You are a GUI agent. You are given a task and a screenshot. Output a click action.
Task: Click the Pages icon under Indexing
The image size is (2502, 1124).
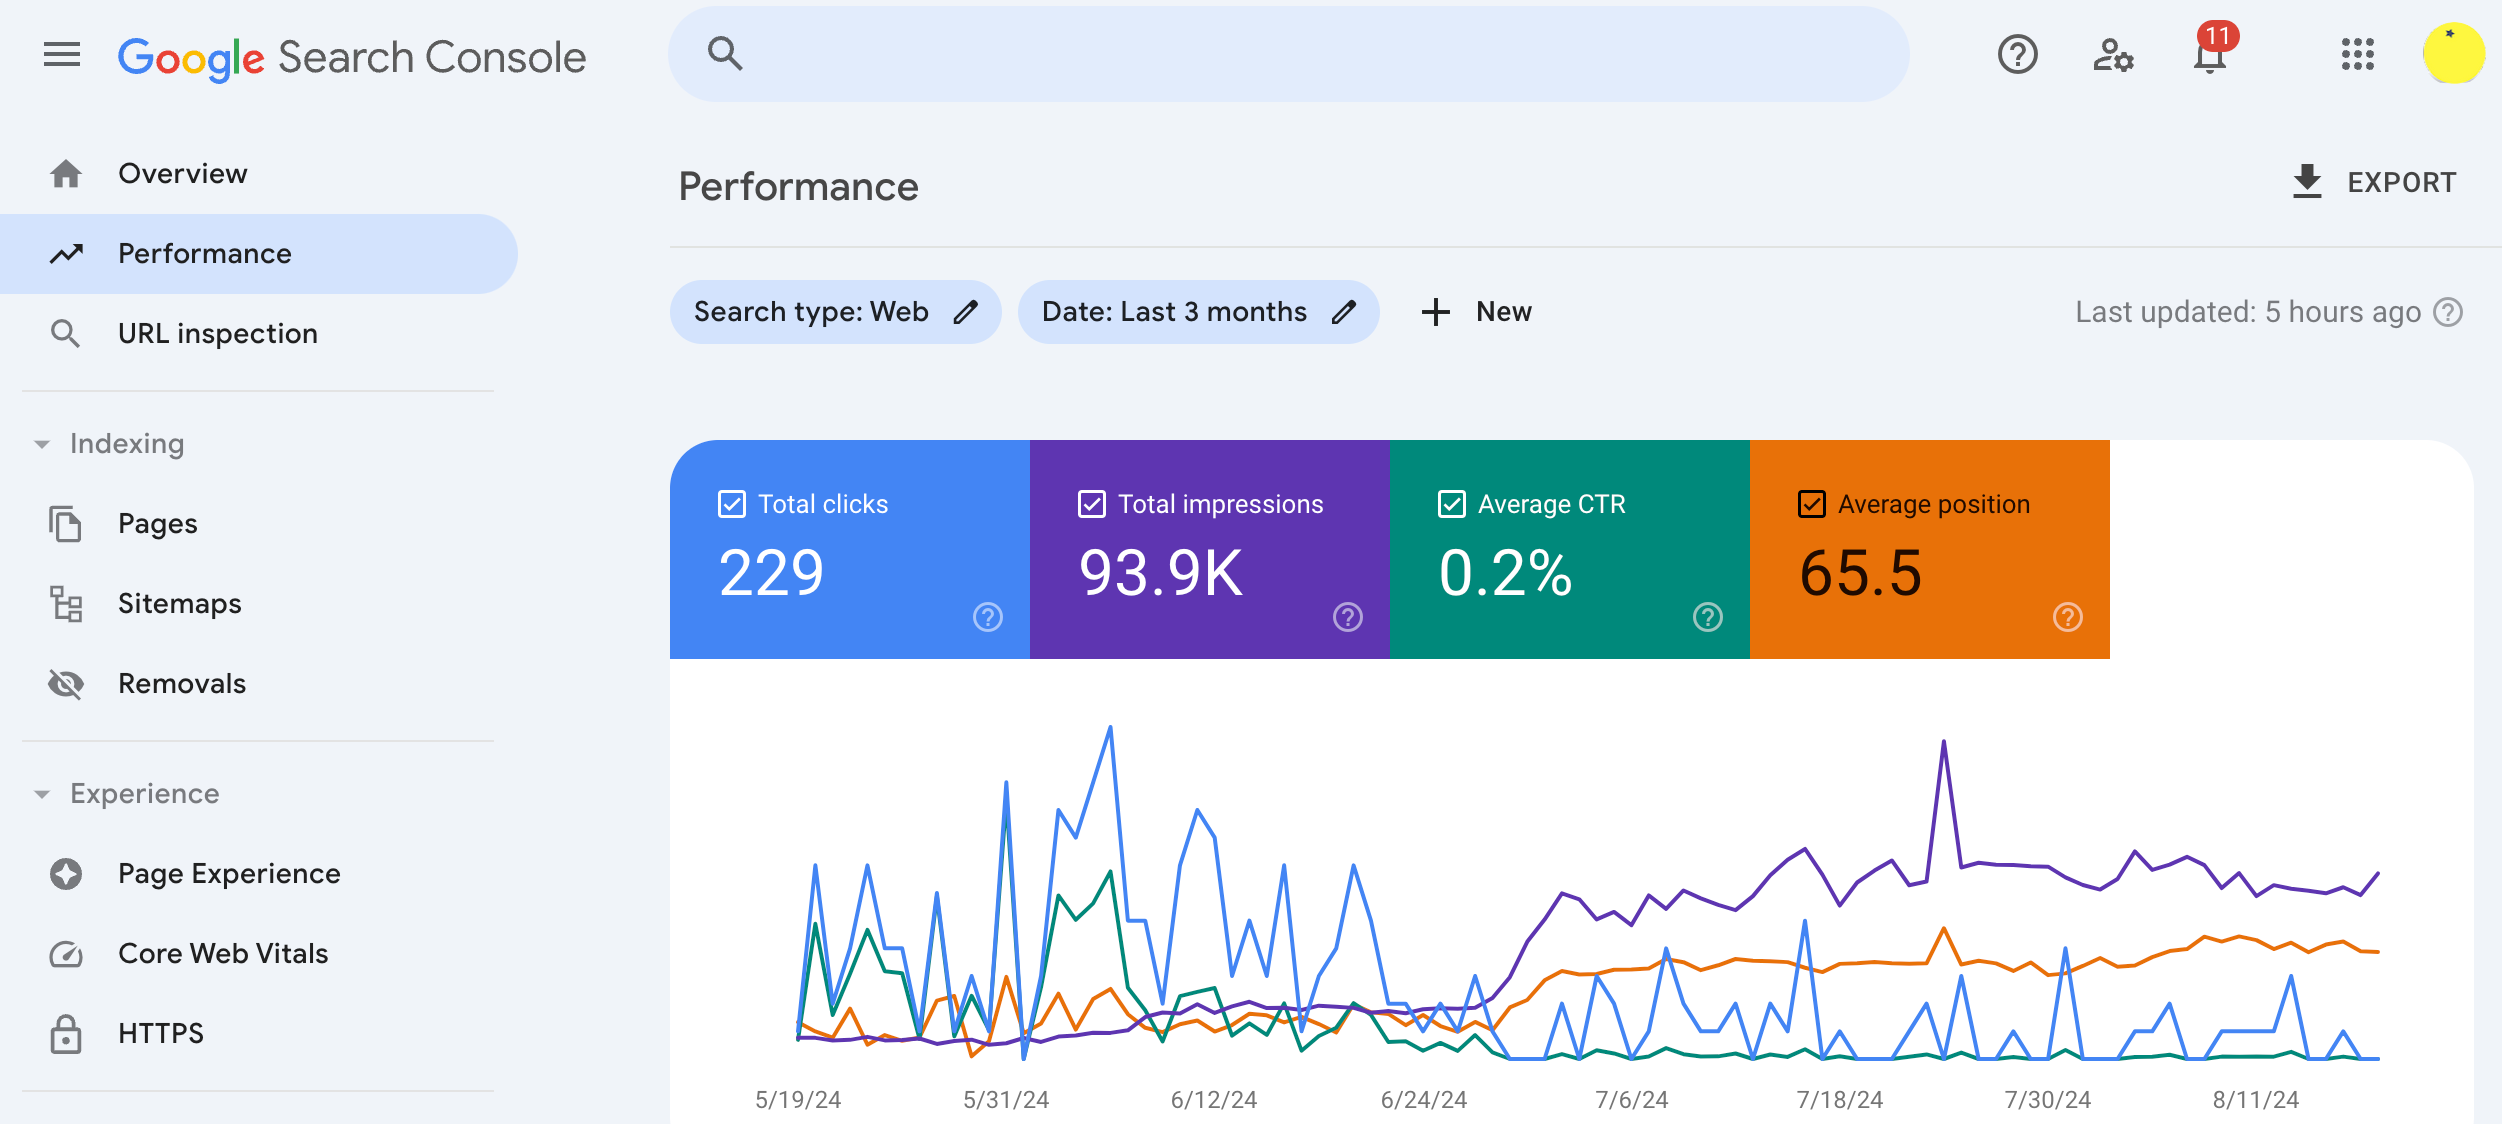66,523
